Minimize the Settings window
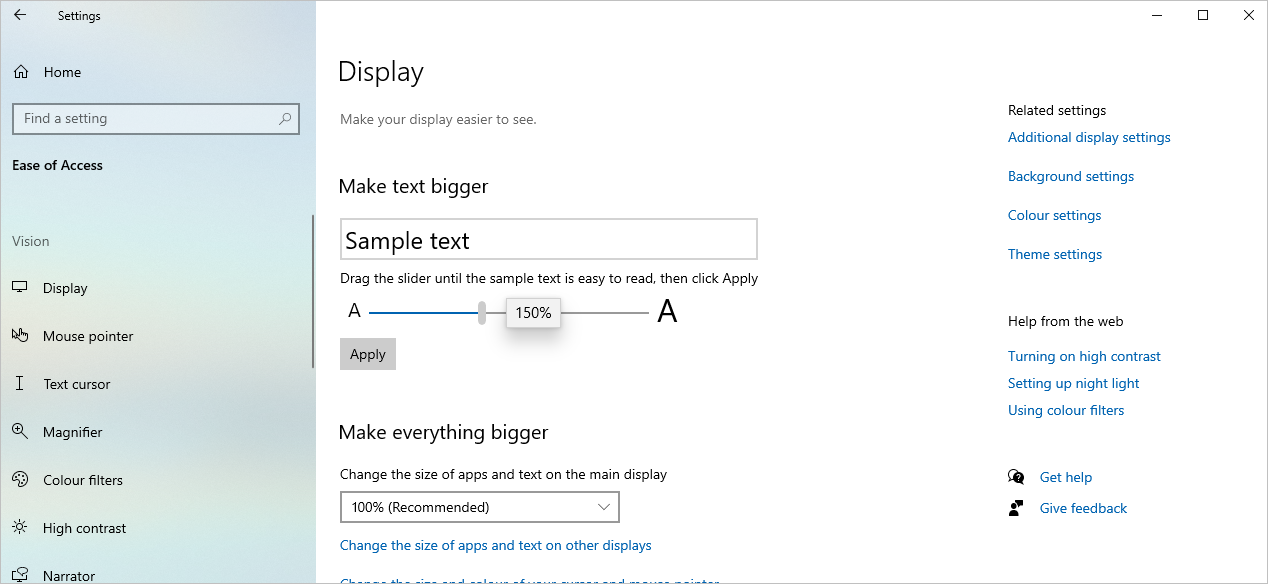 click(x=1157, y=15)
